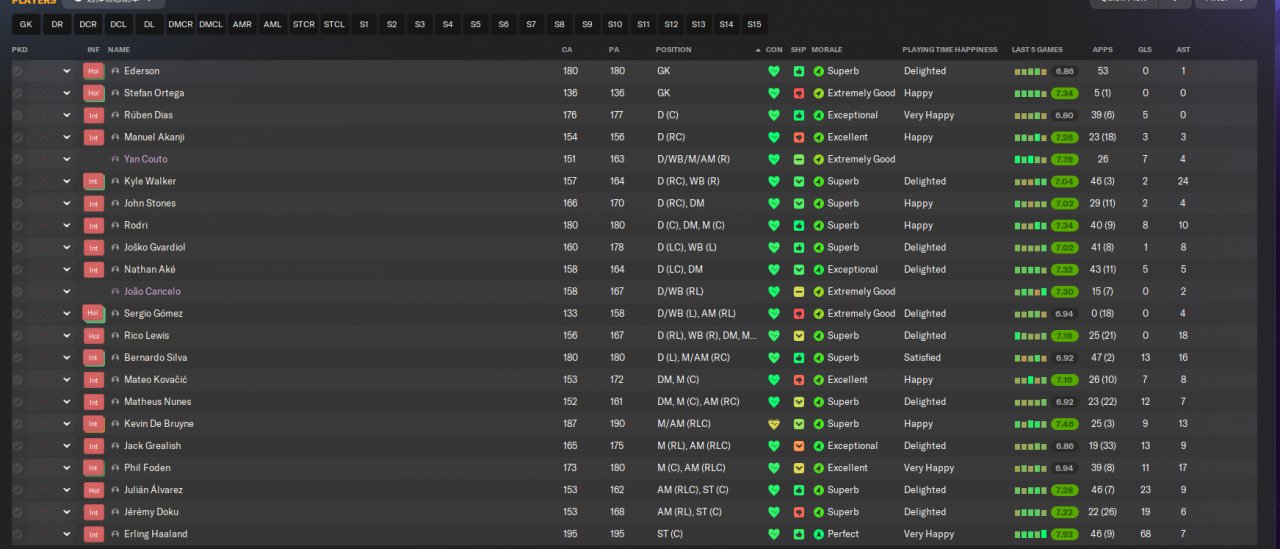Click Mateo Kovačić's red match sharpness icon
This screenshot has width=1280, height=549.
(798, 380)
